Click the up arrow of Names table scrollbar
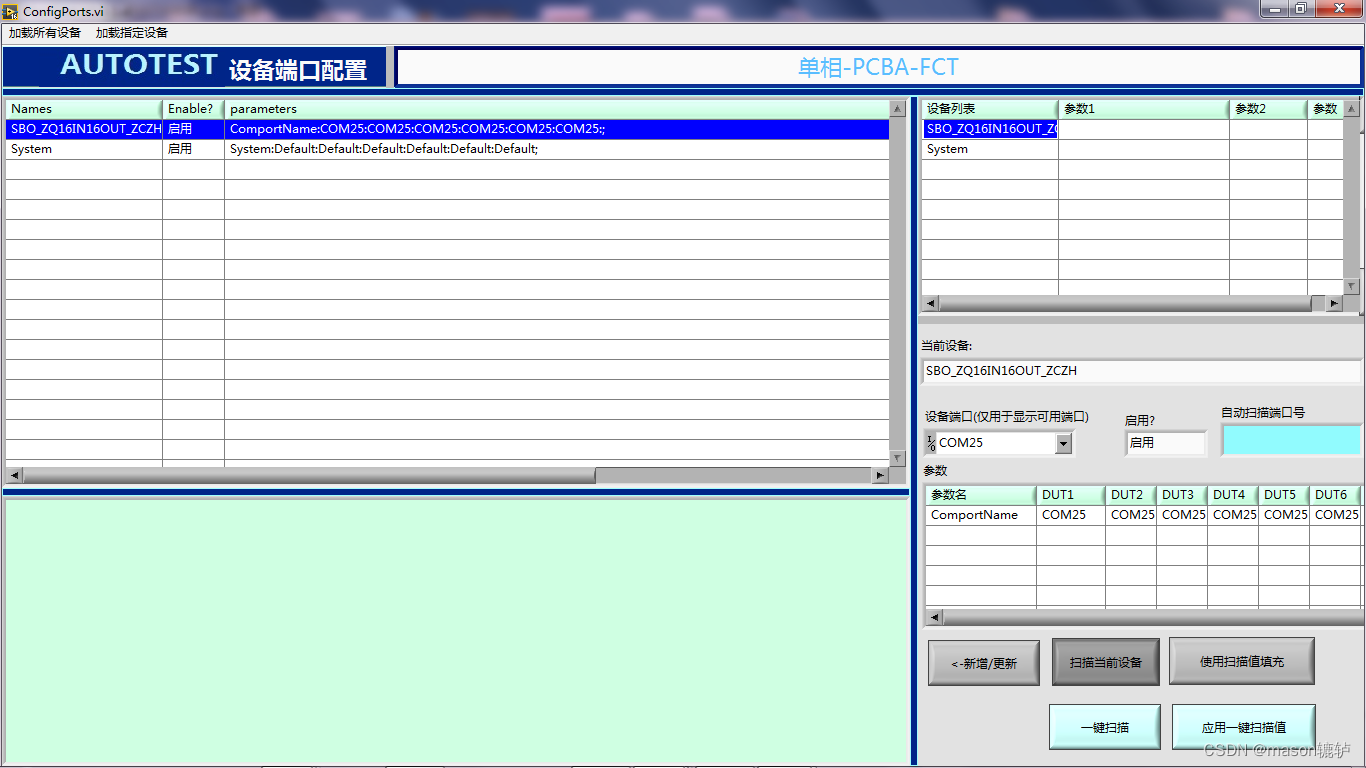The height and width of the screenshot is (768, 1366). [x=897, y=109]
